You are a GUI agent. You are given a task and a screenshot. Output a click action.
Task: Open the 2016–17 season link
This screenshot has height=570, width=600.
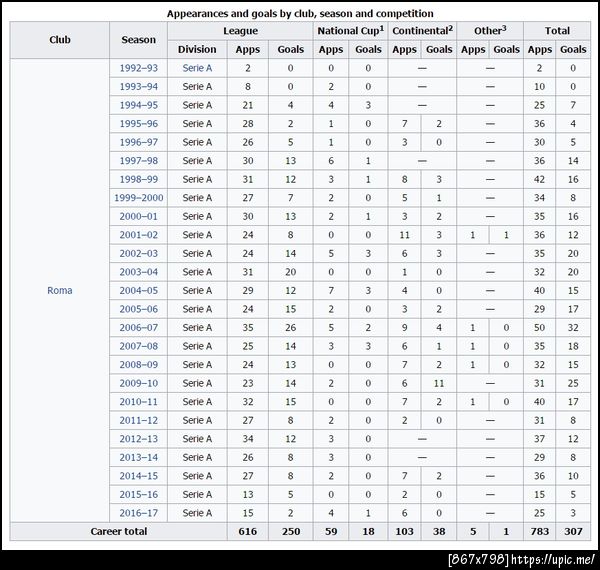139,513
